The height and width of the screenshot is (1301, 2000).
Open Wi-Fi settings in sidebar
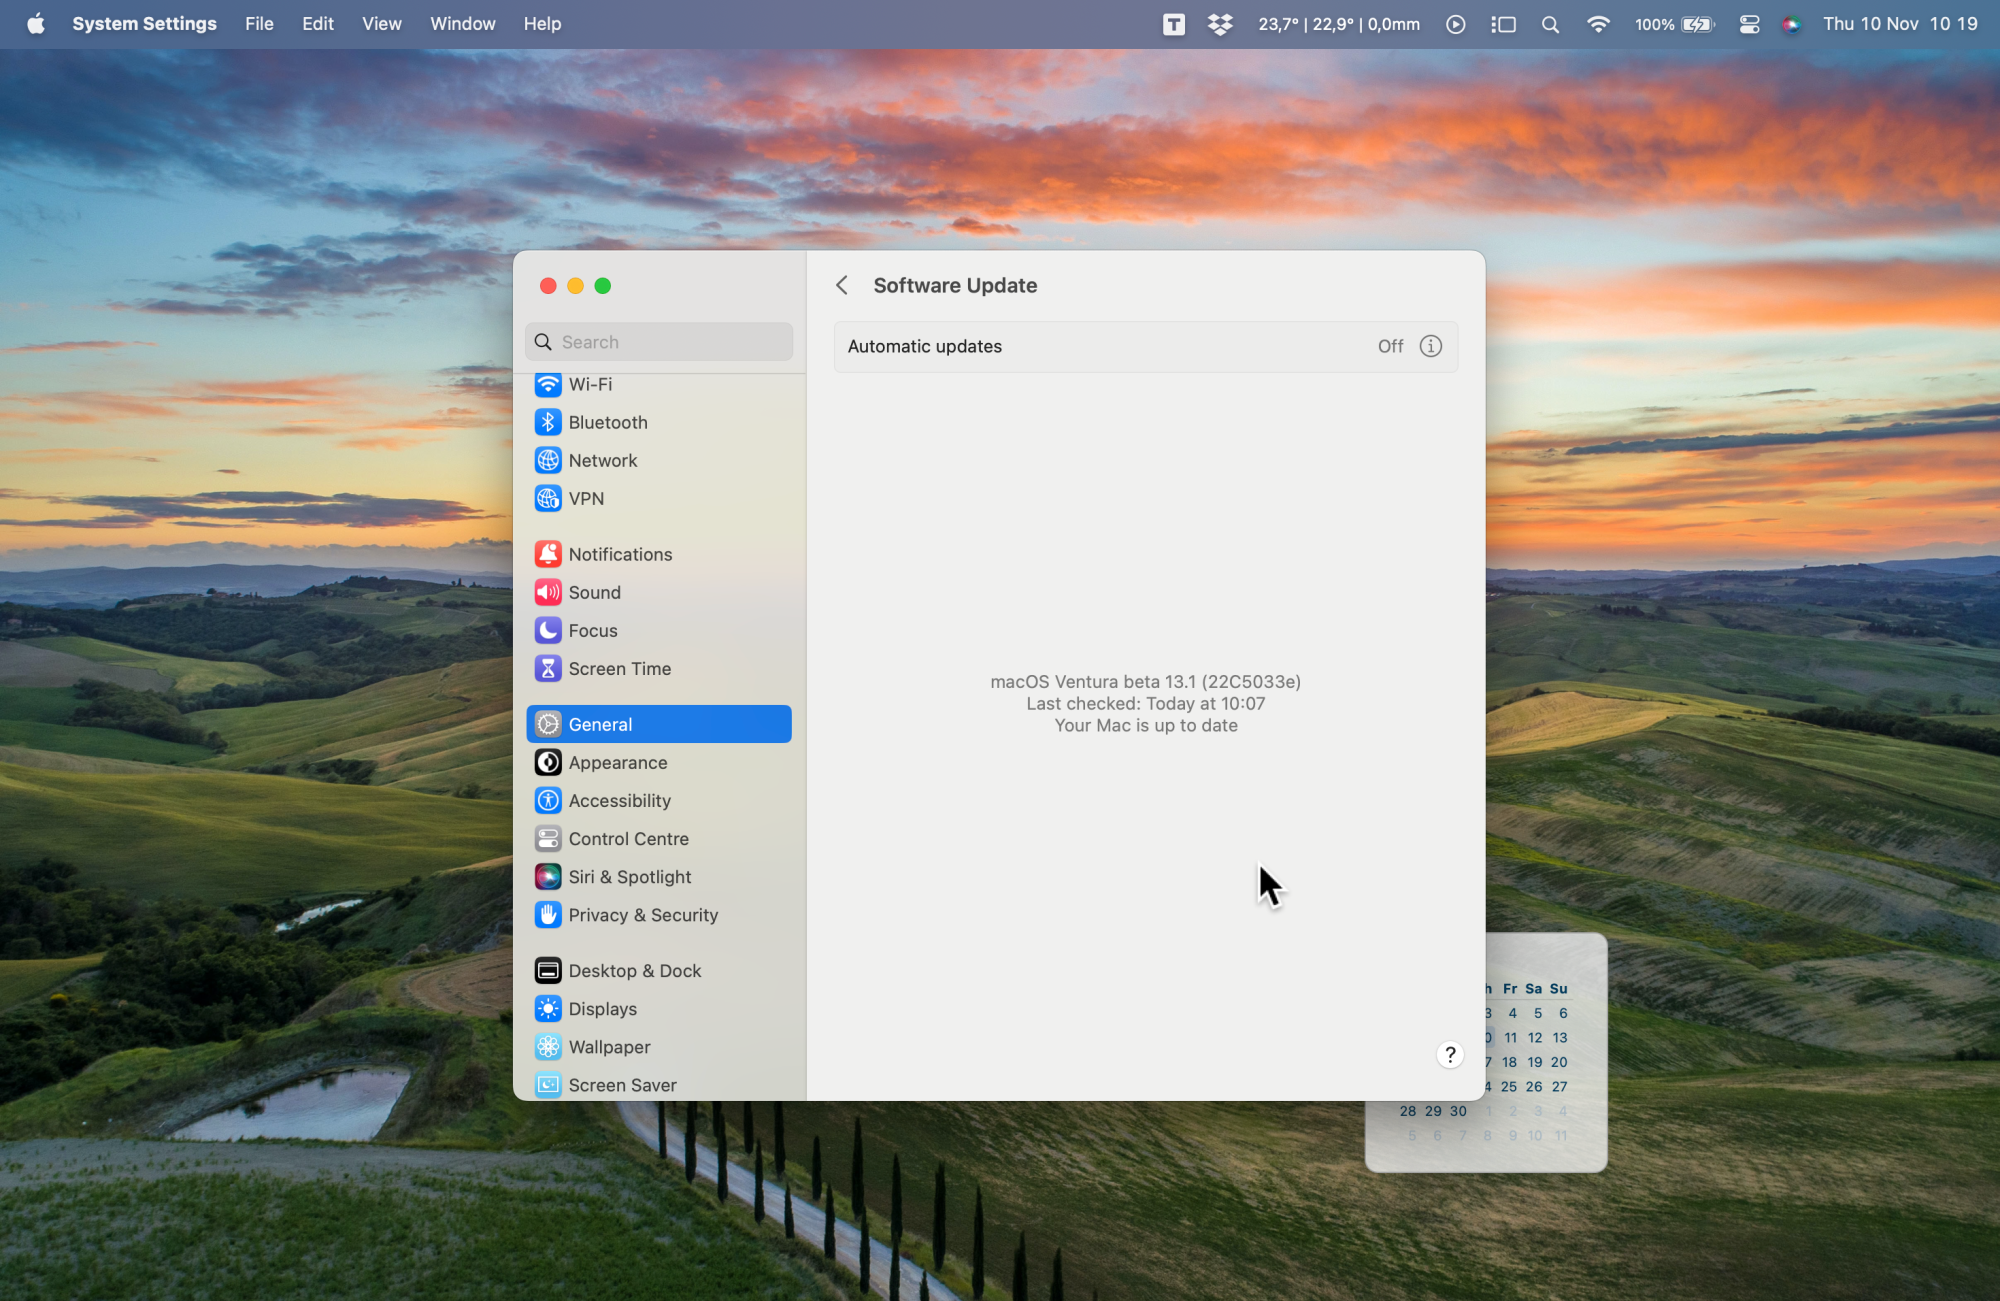click(x=659, y=385)
